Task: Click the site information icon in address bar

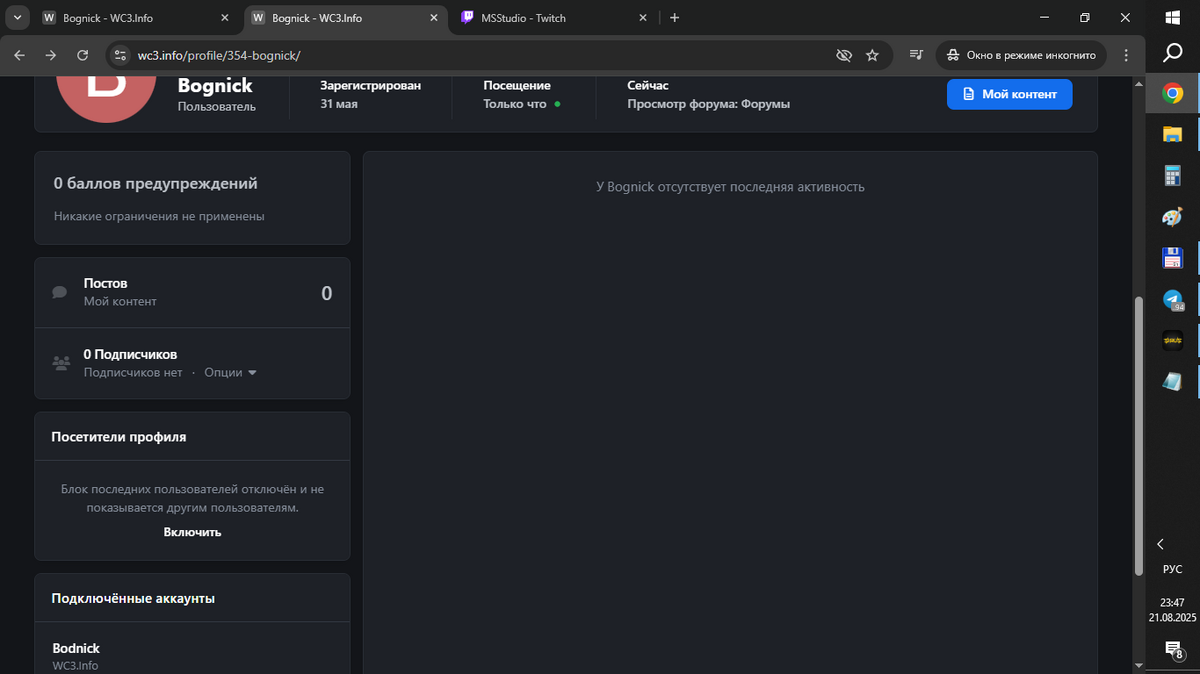Action: 120,55
